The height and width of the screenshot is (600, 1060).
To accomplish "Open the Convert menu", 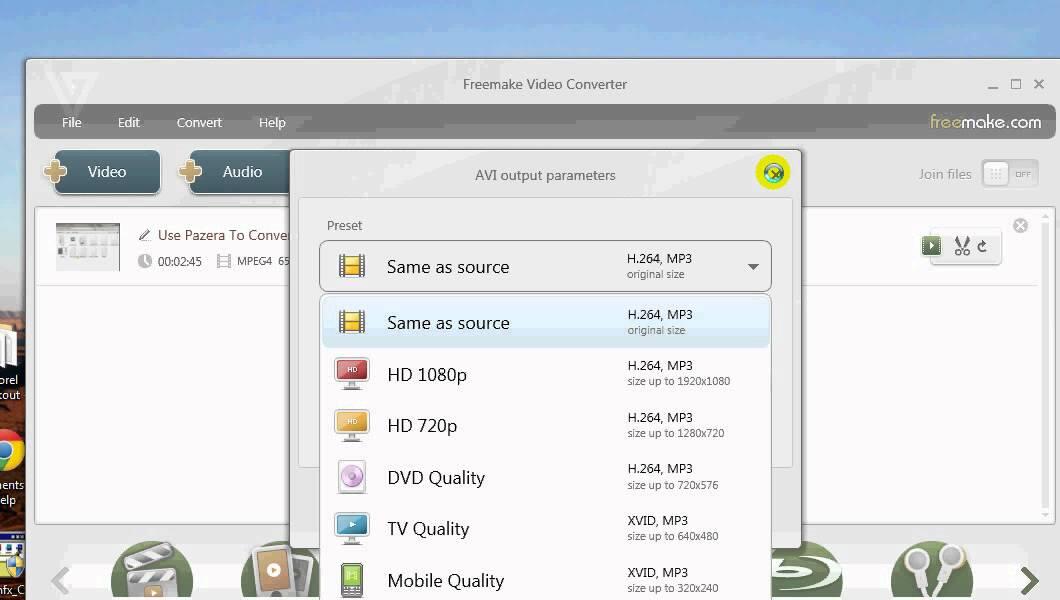I will coord(199,122).
